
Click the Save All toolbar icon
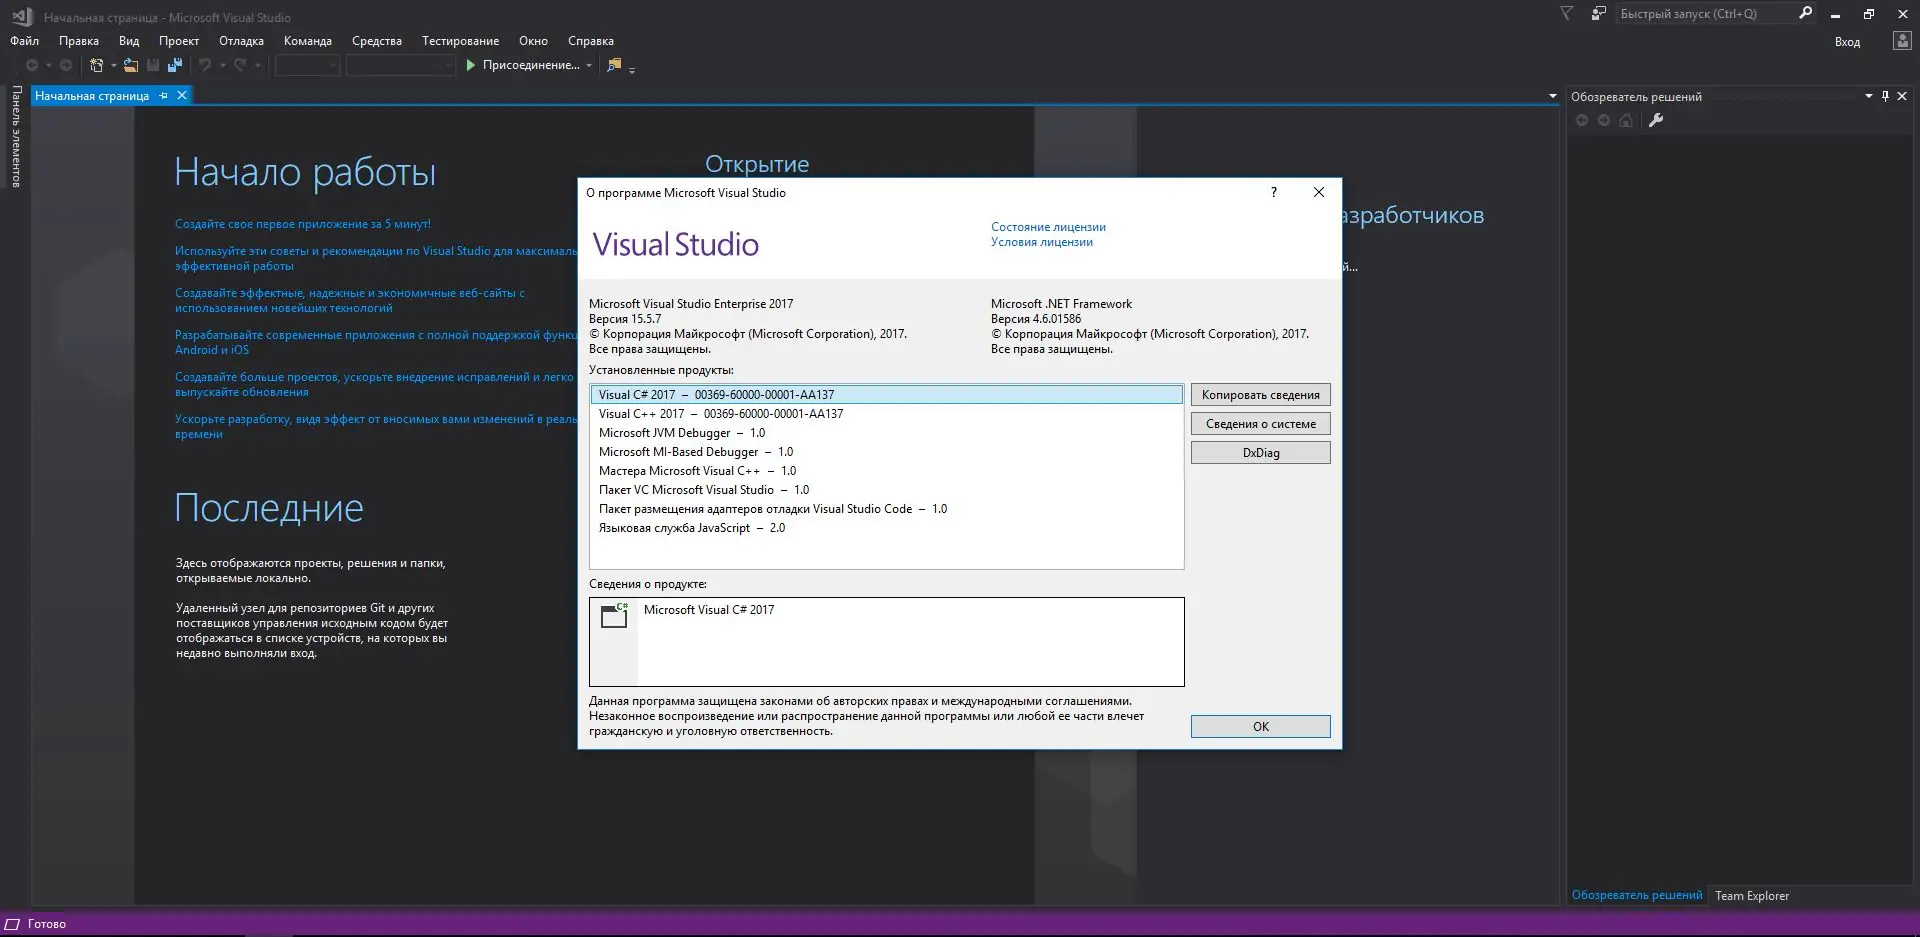(x=174, y=64)
